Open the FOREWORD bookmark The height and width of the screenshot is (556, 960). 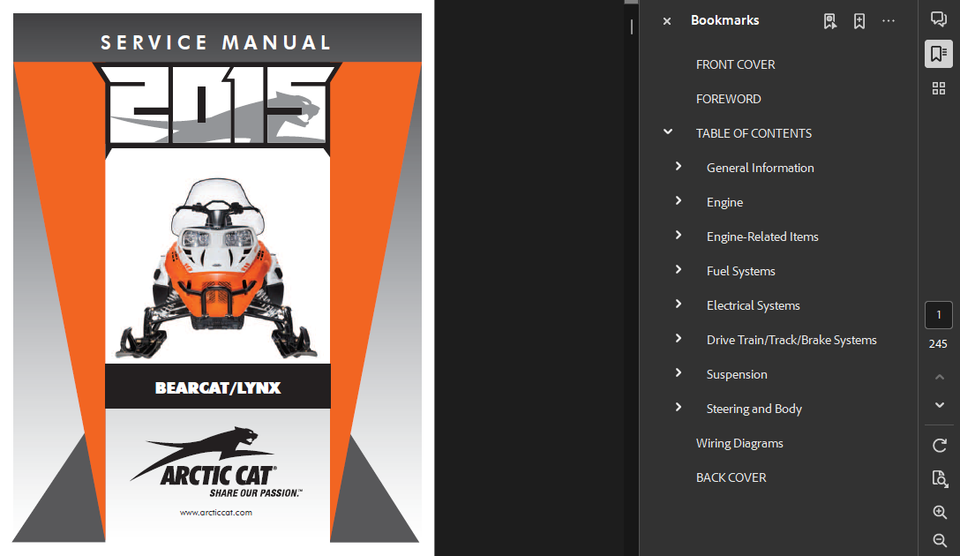coord(729,99)
